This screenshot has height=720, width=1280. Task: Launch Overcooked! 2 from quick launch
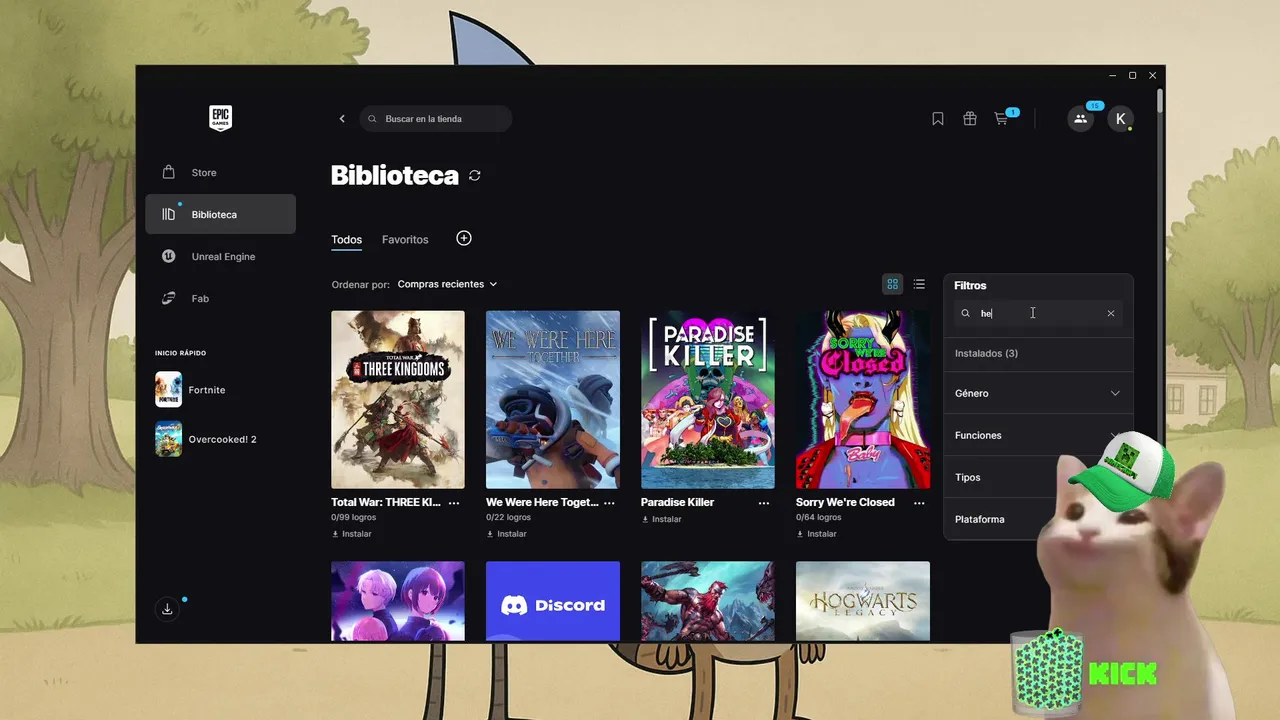tap(206, 439)
